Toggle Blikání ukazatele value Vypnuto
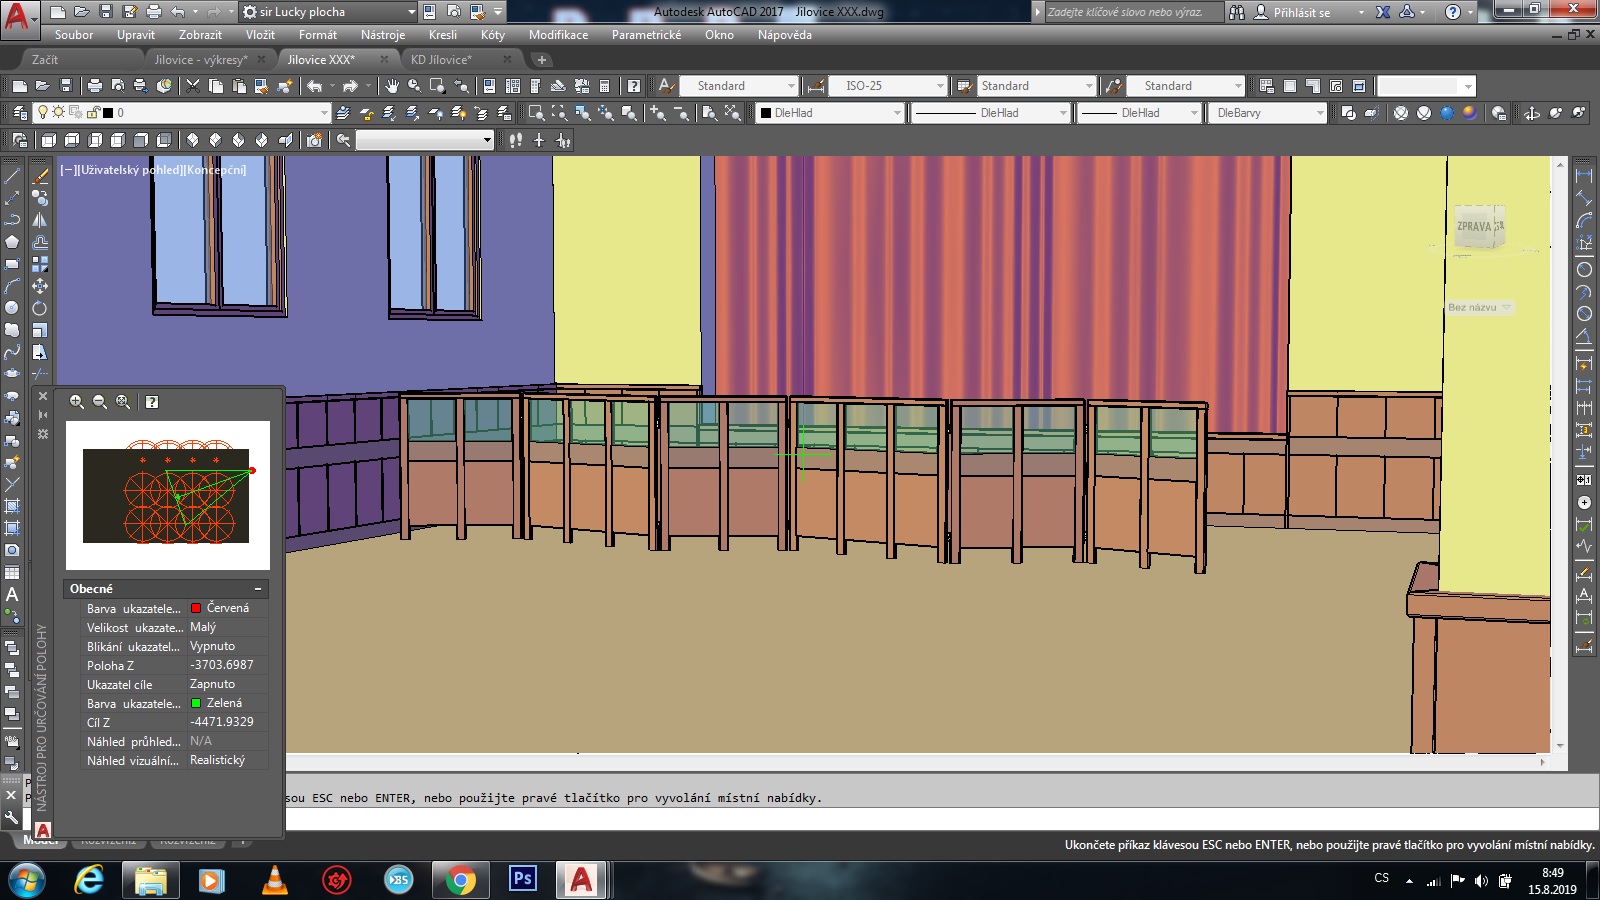This screenshot has width=1600, height=900. (212, 646)
